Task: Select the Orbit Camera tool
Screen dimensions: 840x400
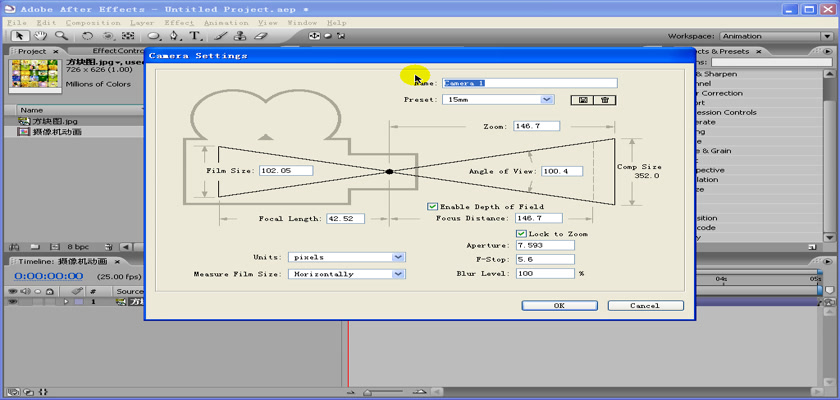Action: 108,36
